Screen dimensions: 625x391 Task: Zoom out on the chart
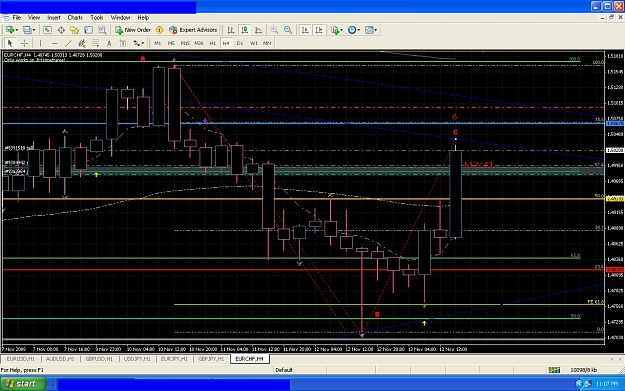point(288,30)
